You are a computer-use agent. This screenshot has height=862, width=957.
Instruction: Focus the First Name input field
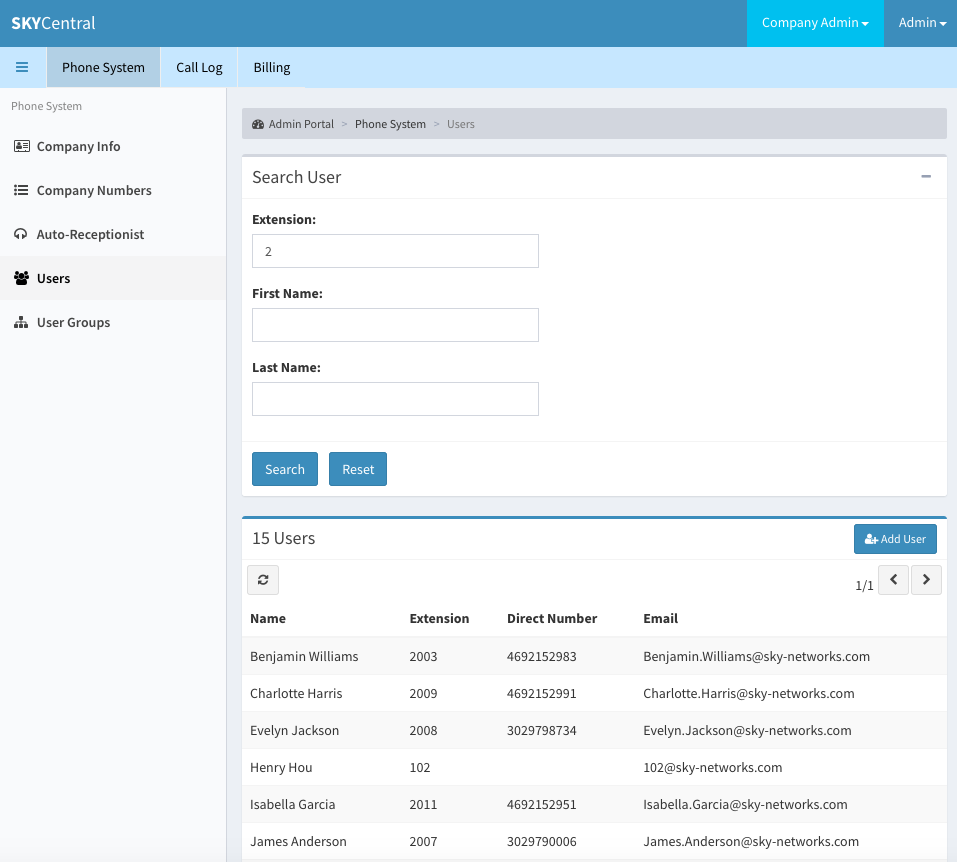pos(395,325)
